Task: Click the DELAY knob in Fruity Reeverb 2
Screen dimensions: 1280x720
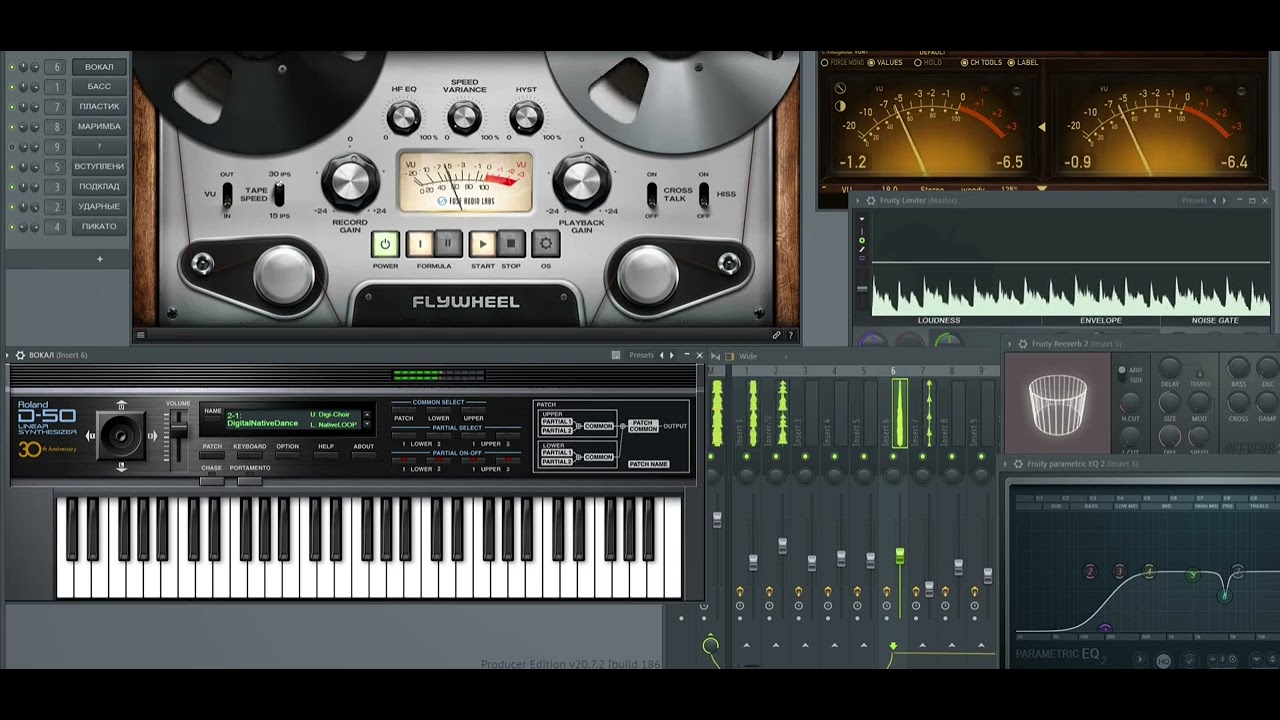Action: (1169, 369)
